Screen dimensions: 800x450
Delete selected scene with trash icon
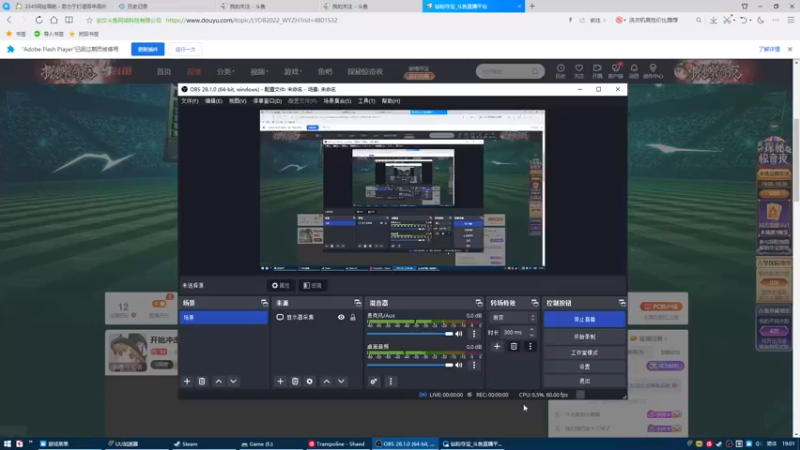pos(202,381)
